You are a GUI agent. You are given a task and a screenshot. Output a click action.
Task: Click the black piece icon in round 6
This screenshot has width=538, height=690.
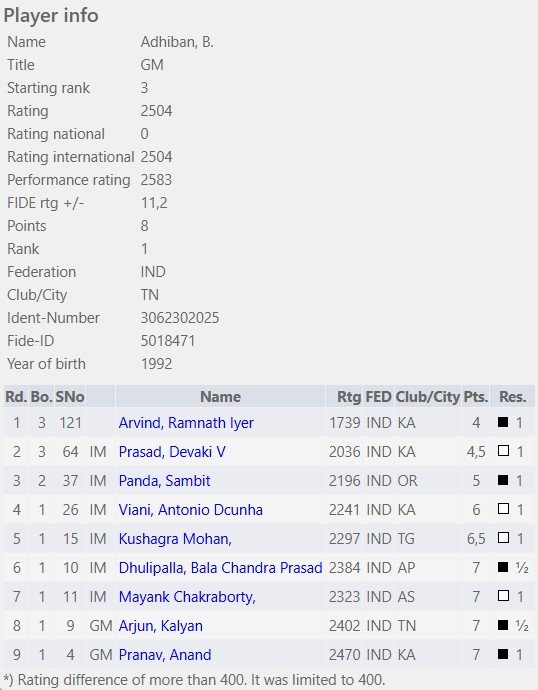coord(503,567)
